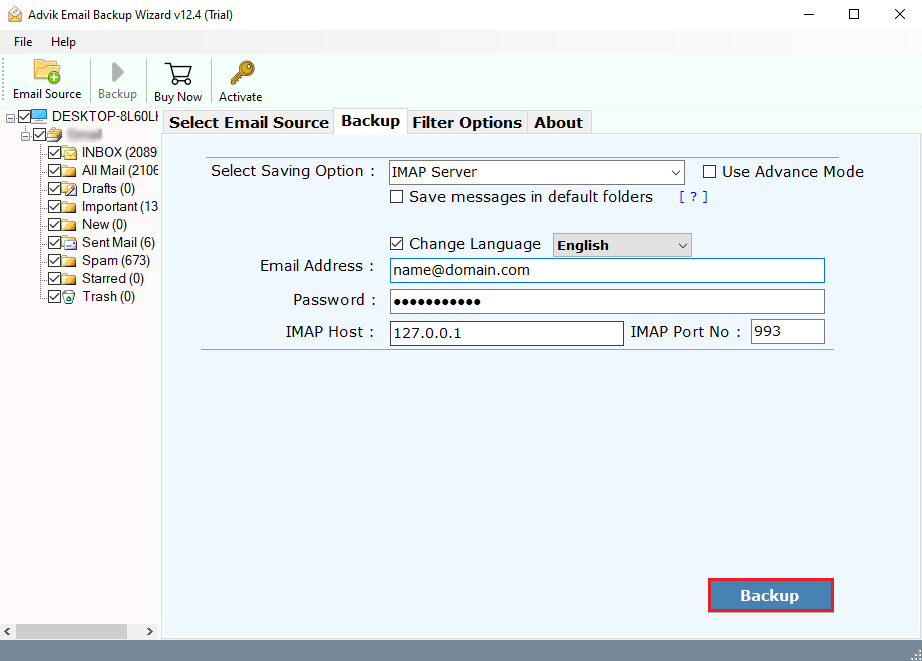Click the folder tree scroll right arrow
Screen dimensions: 922x661
click(149, 632)
